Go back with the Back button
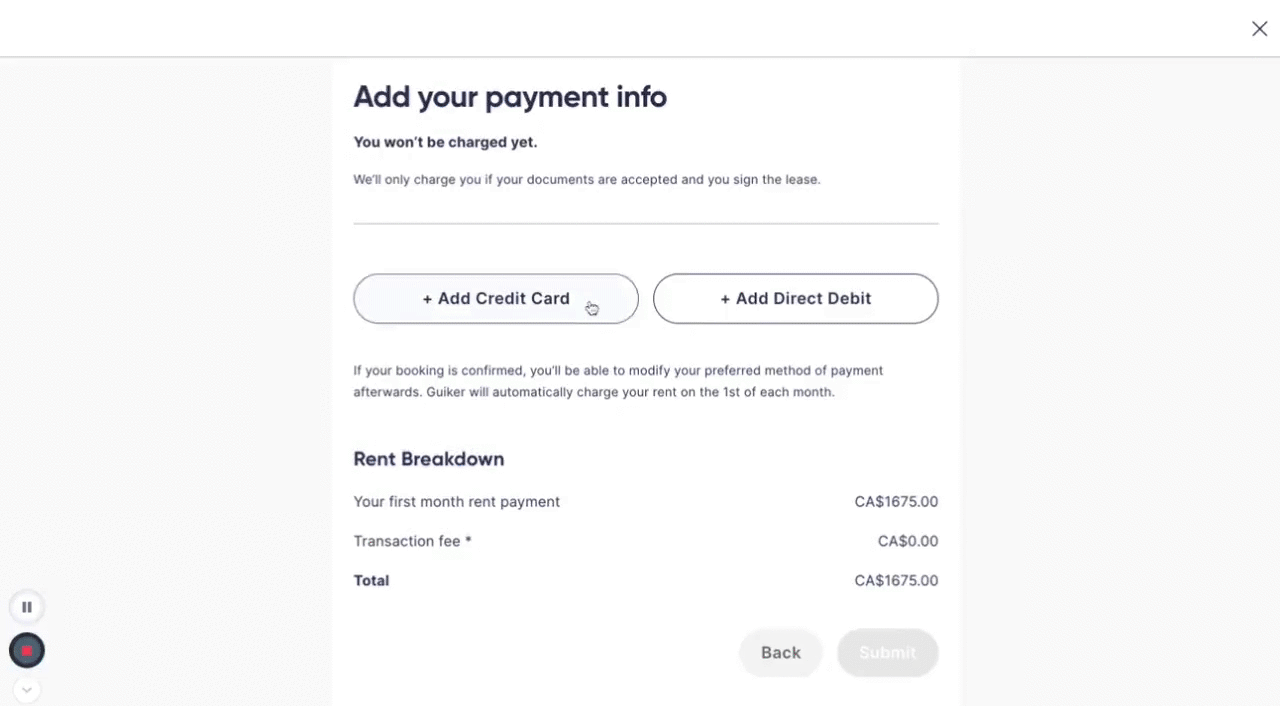 pos(780,653)
